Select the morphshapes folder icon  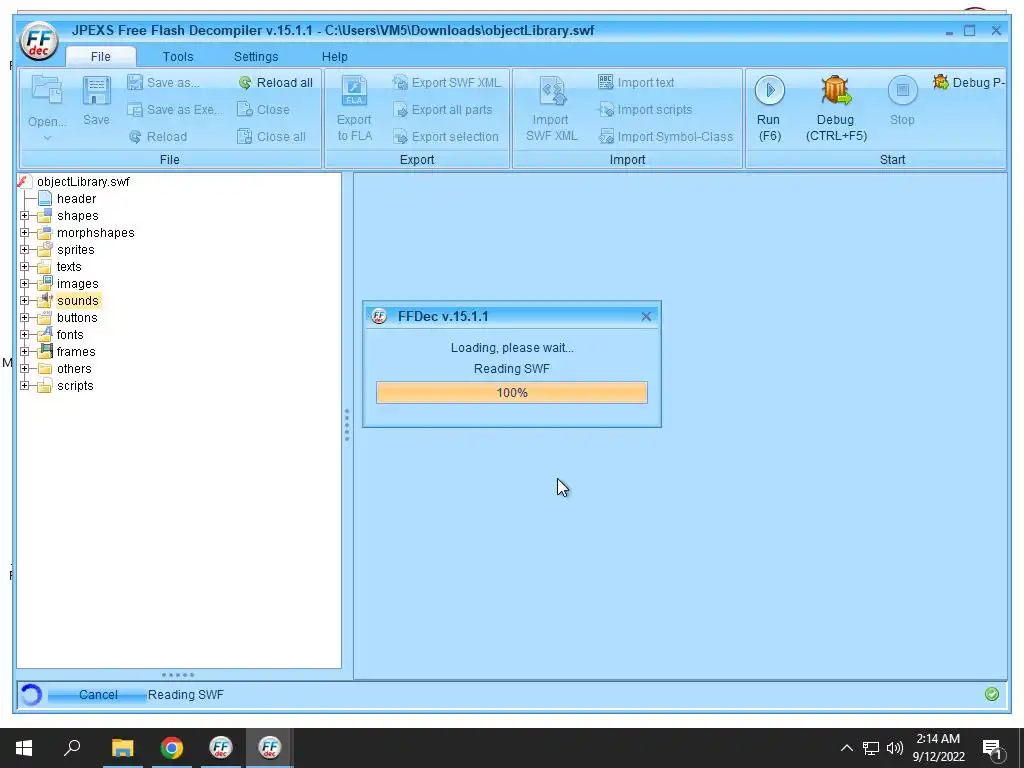[44, 232]
